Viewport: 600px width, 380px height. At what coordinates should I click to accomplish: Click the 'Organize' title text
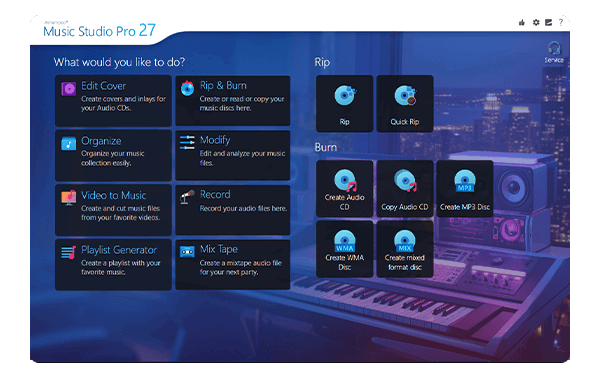click(101, 141)
